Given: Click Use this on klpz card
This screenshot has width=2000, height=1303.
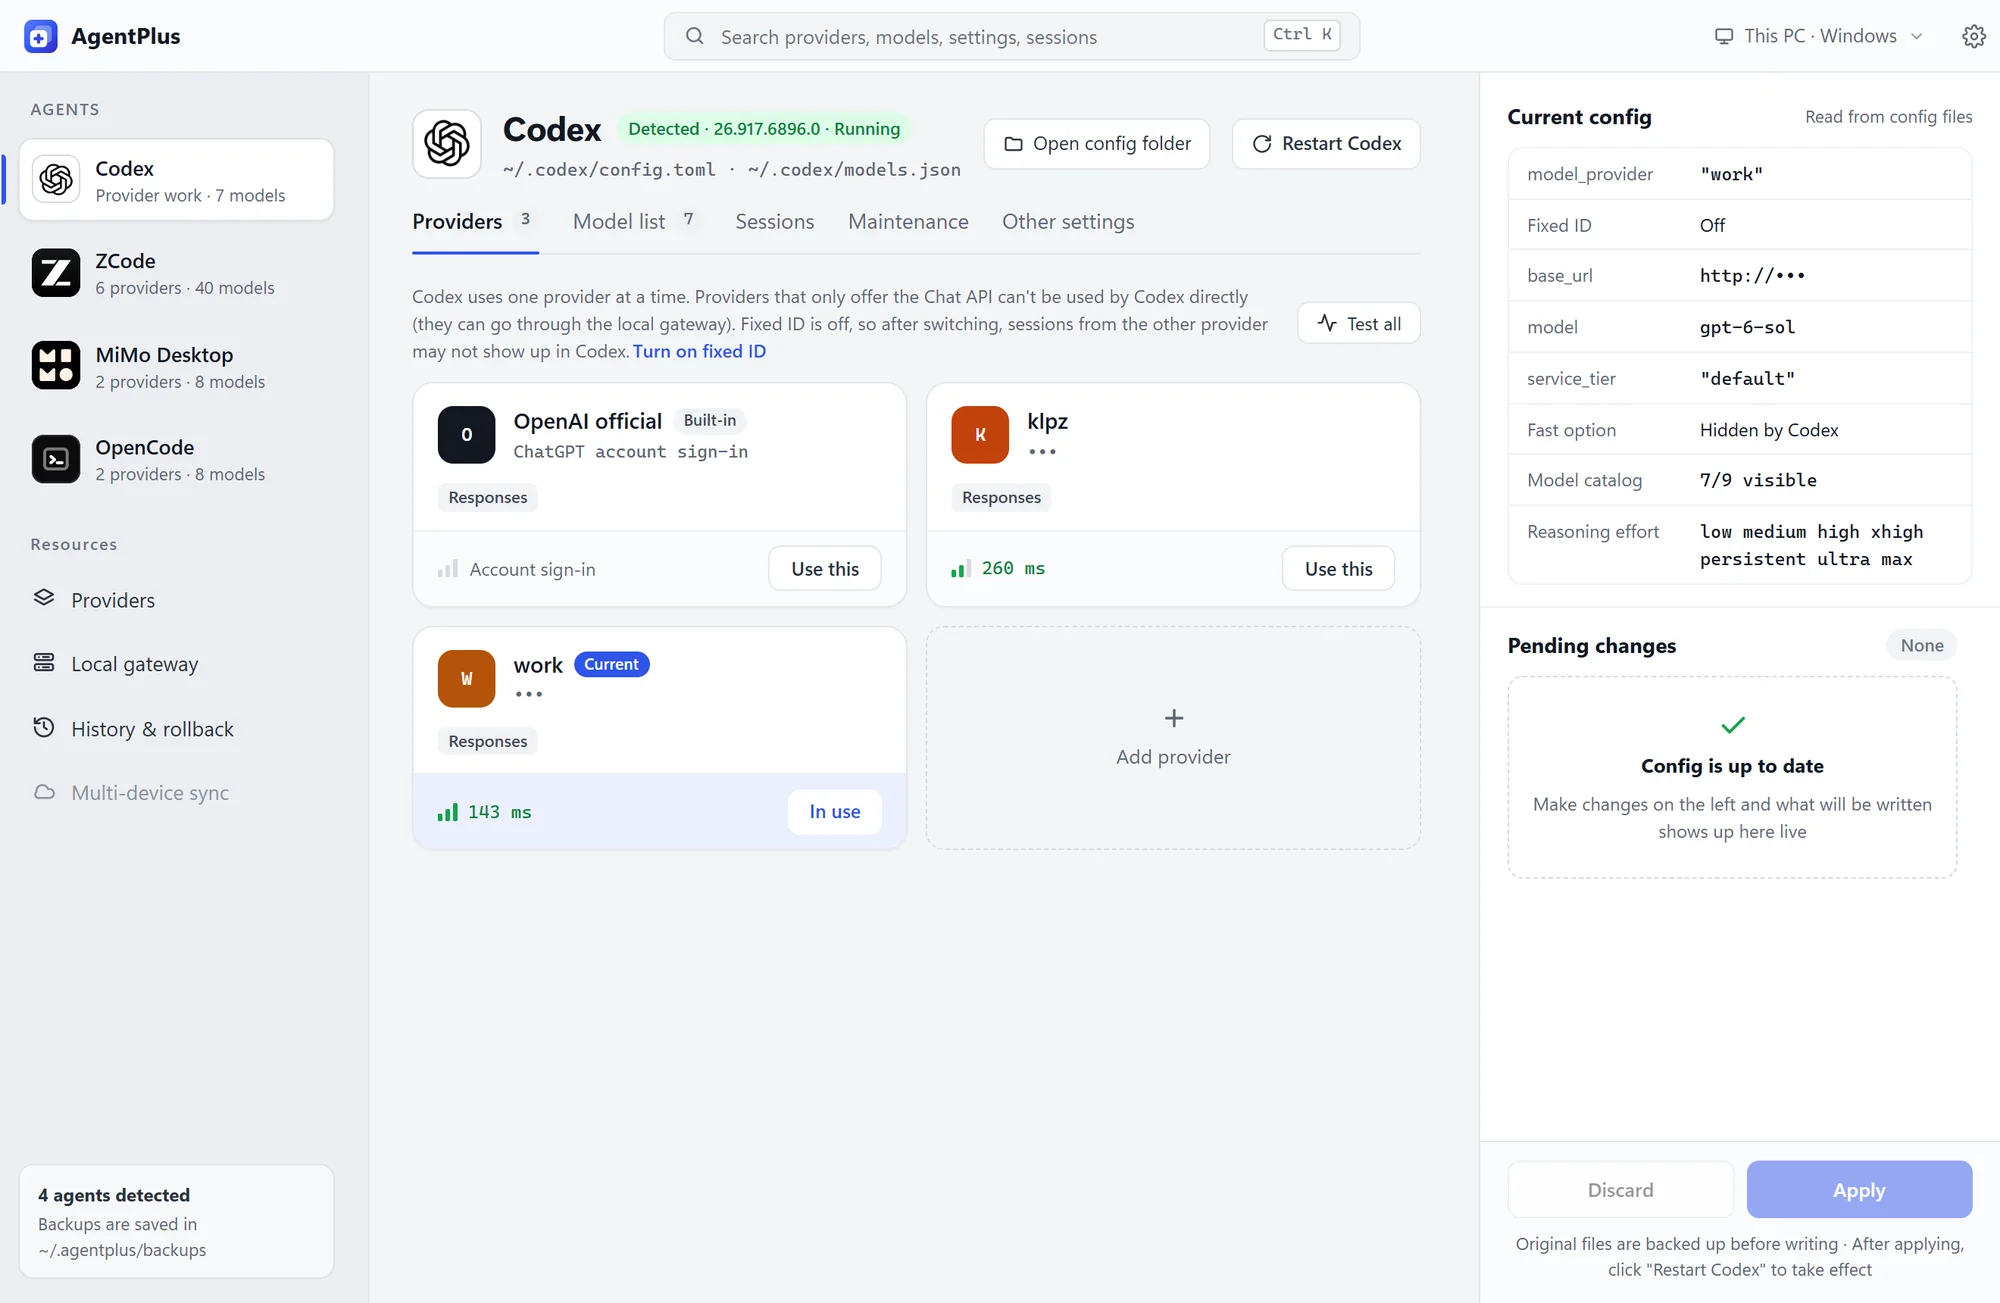Looking at the screenshot, I should point(1339,569).
